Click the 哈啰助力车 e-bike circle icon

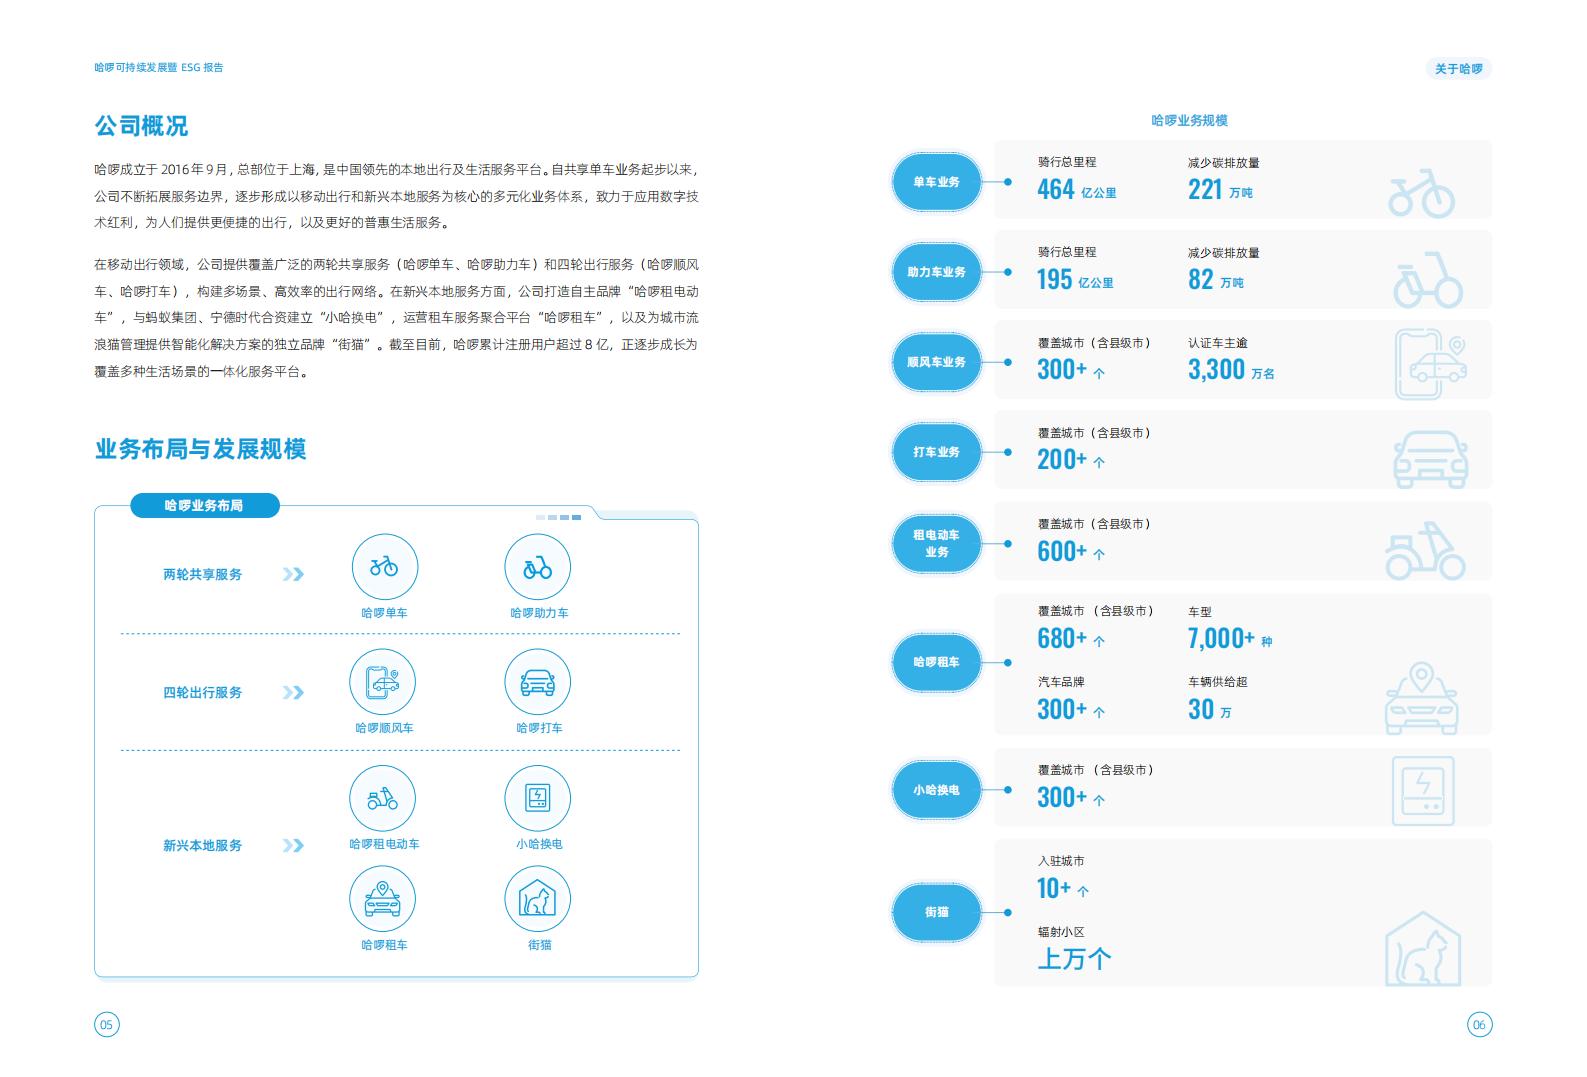(x=538, y=567)
